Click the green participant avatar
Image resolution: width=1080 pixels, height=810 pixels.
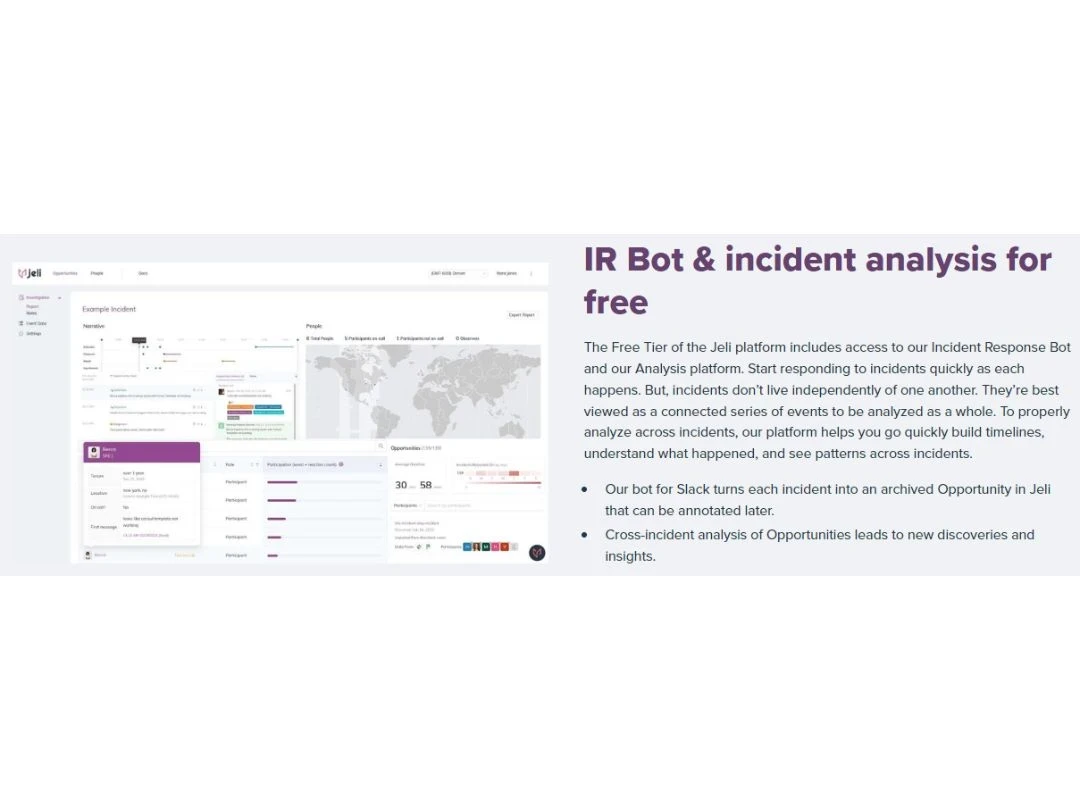486,547
